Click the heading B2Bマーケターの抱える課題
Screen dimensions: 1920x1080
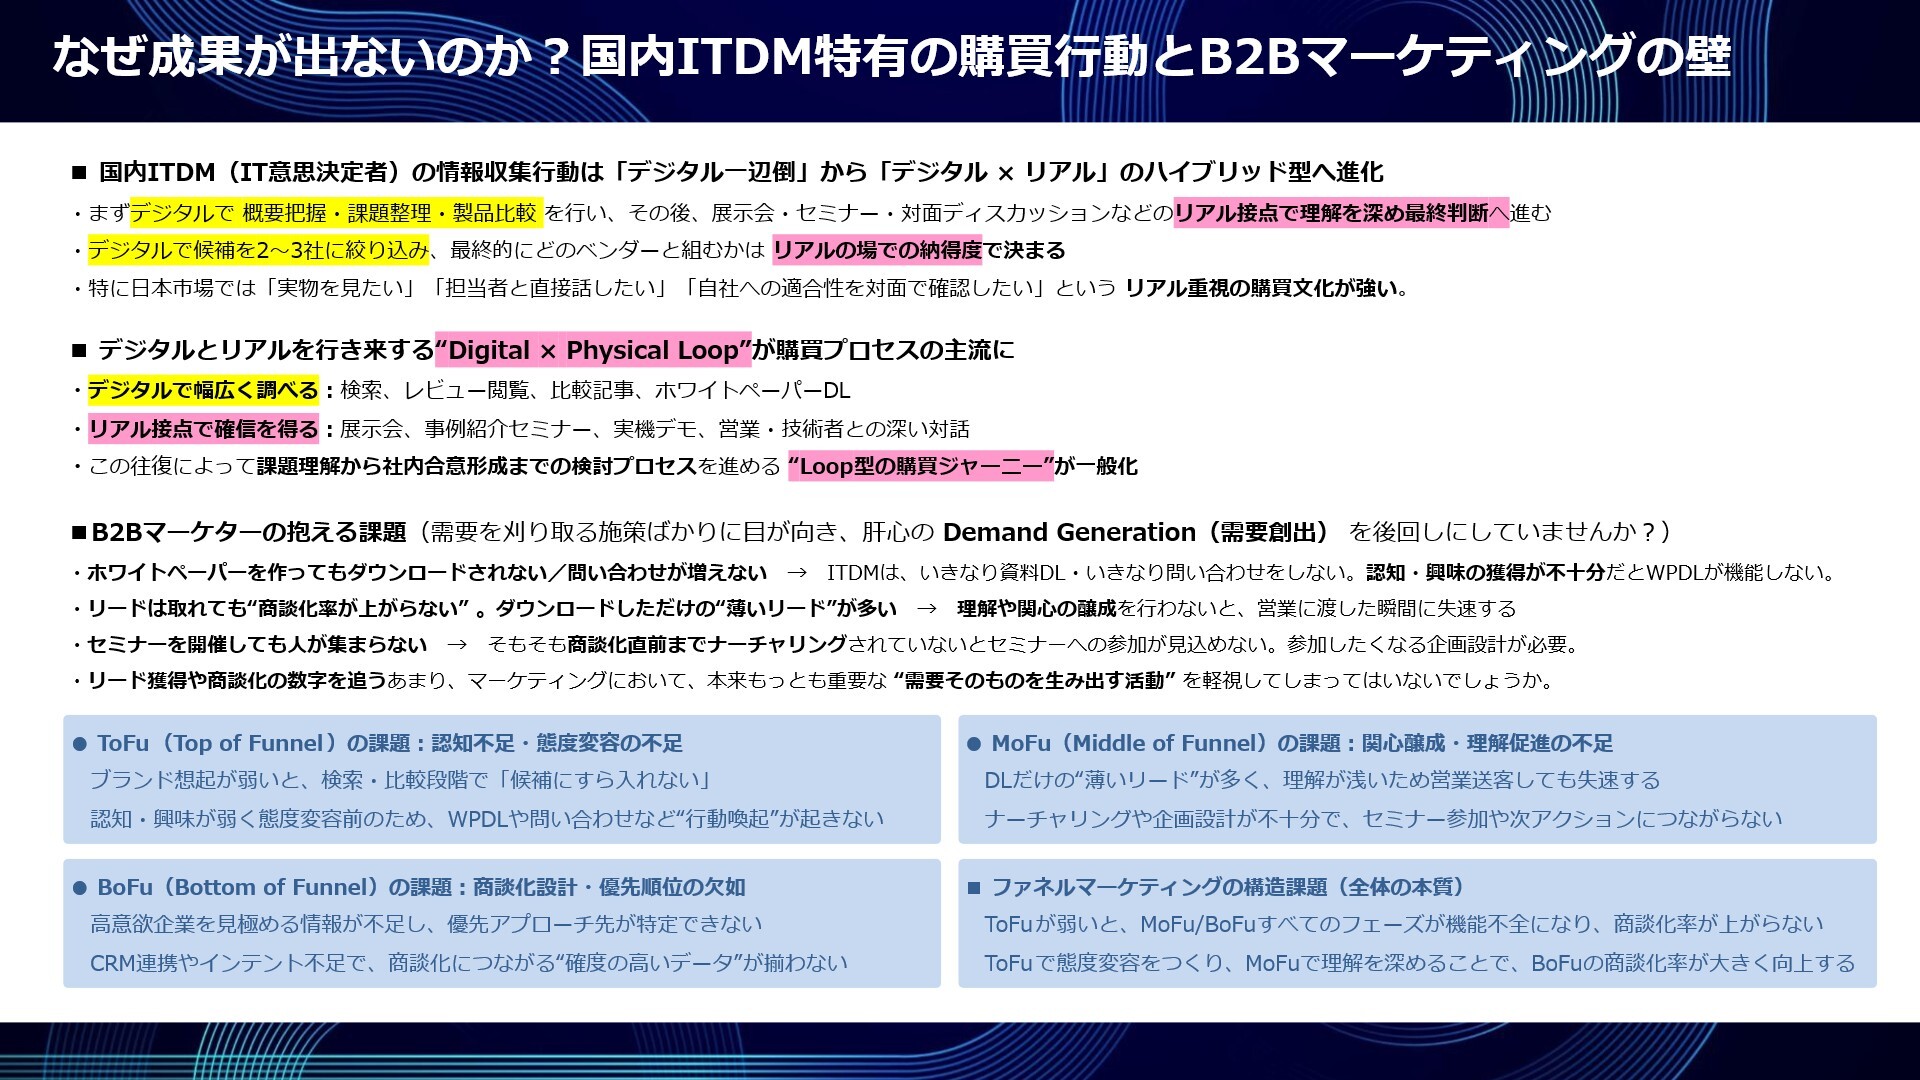(x=248, y=532)
